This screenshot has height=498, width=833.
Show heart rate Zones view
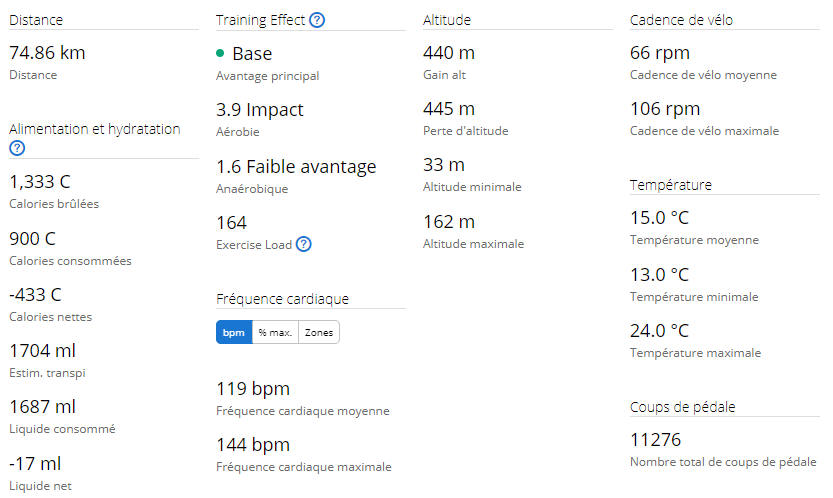pos(319,333)
